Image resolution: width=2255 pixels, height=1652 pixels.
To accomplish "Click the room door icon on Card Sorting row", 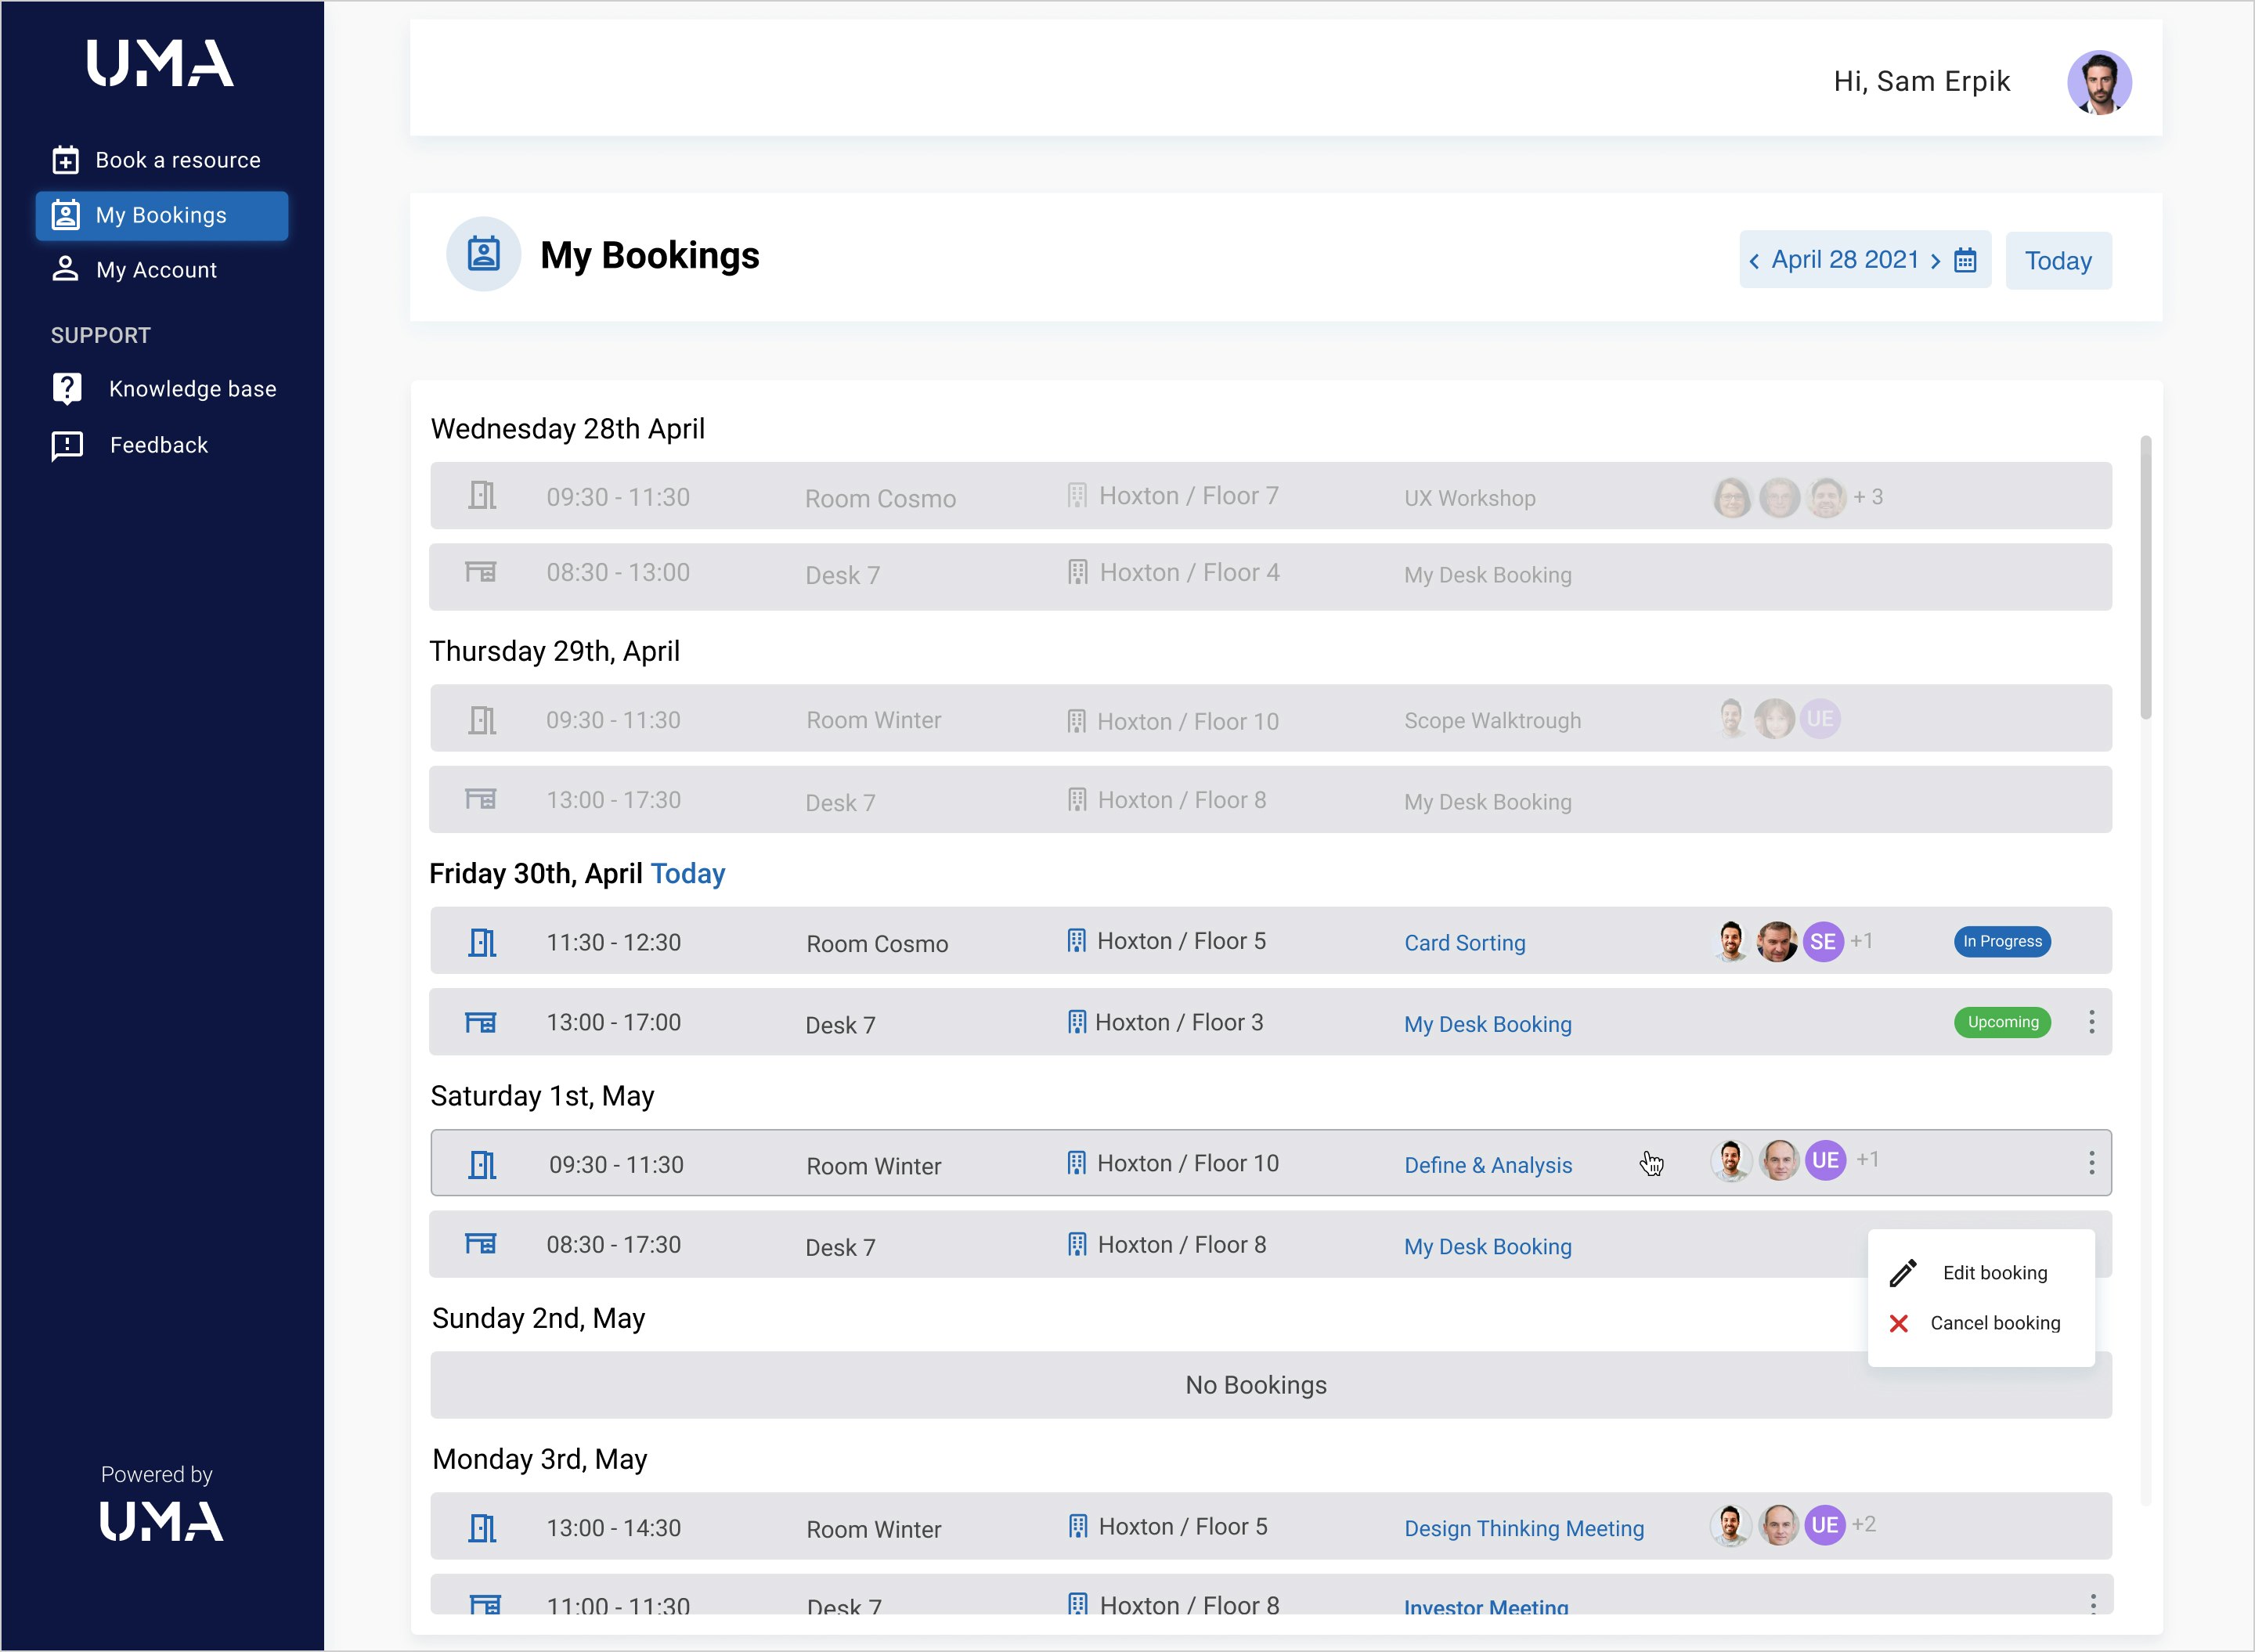I will click(482, 942).
